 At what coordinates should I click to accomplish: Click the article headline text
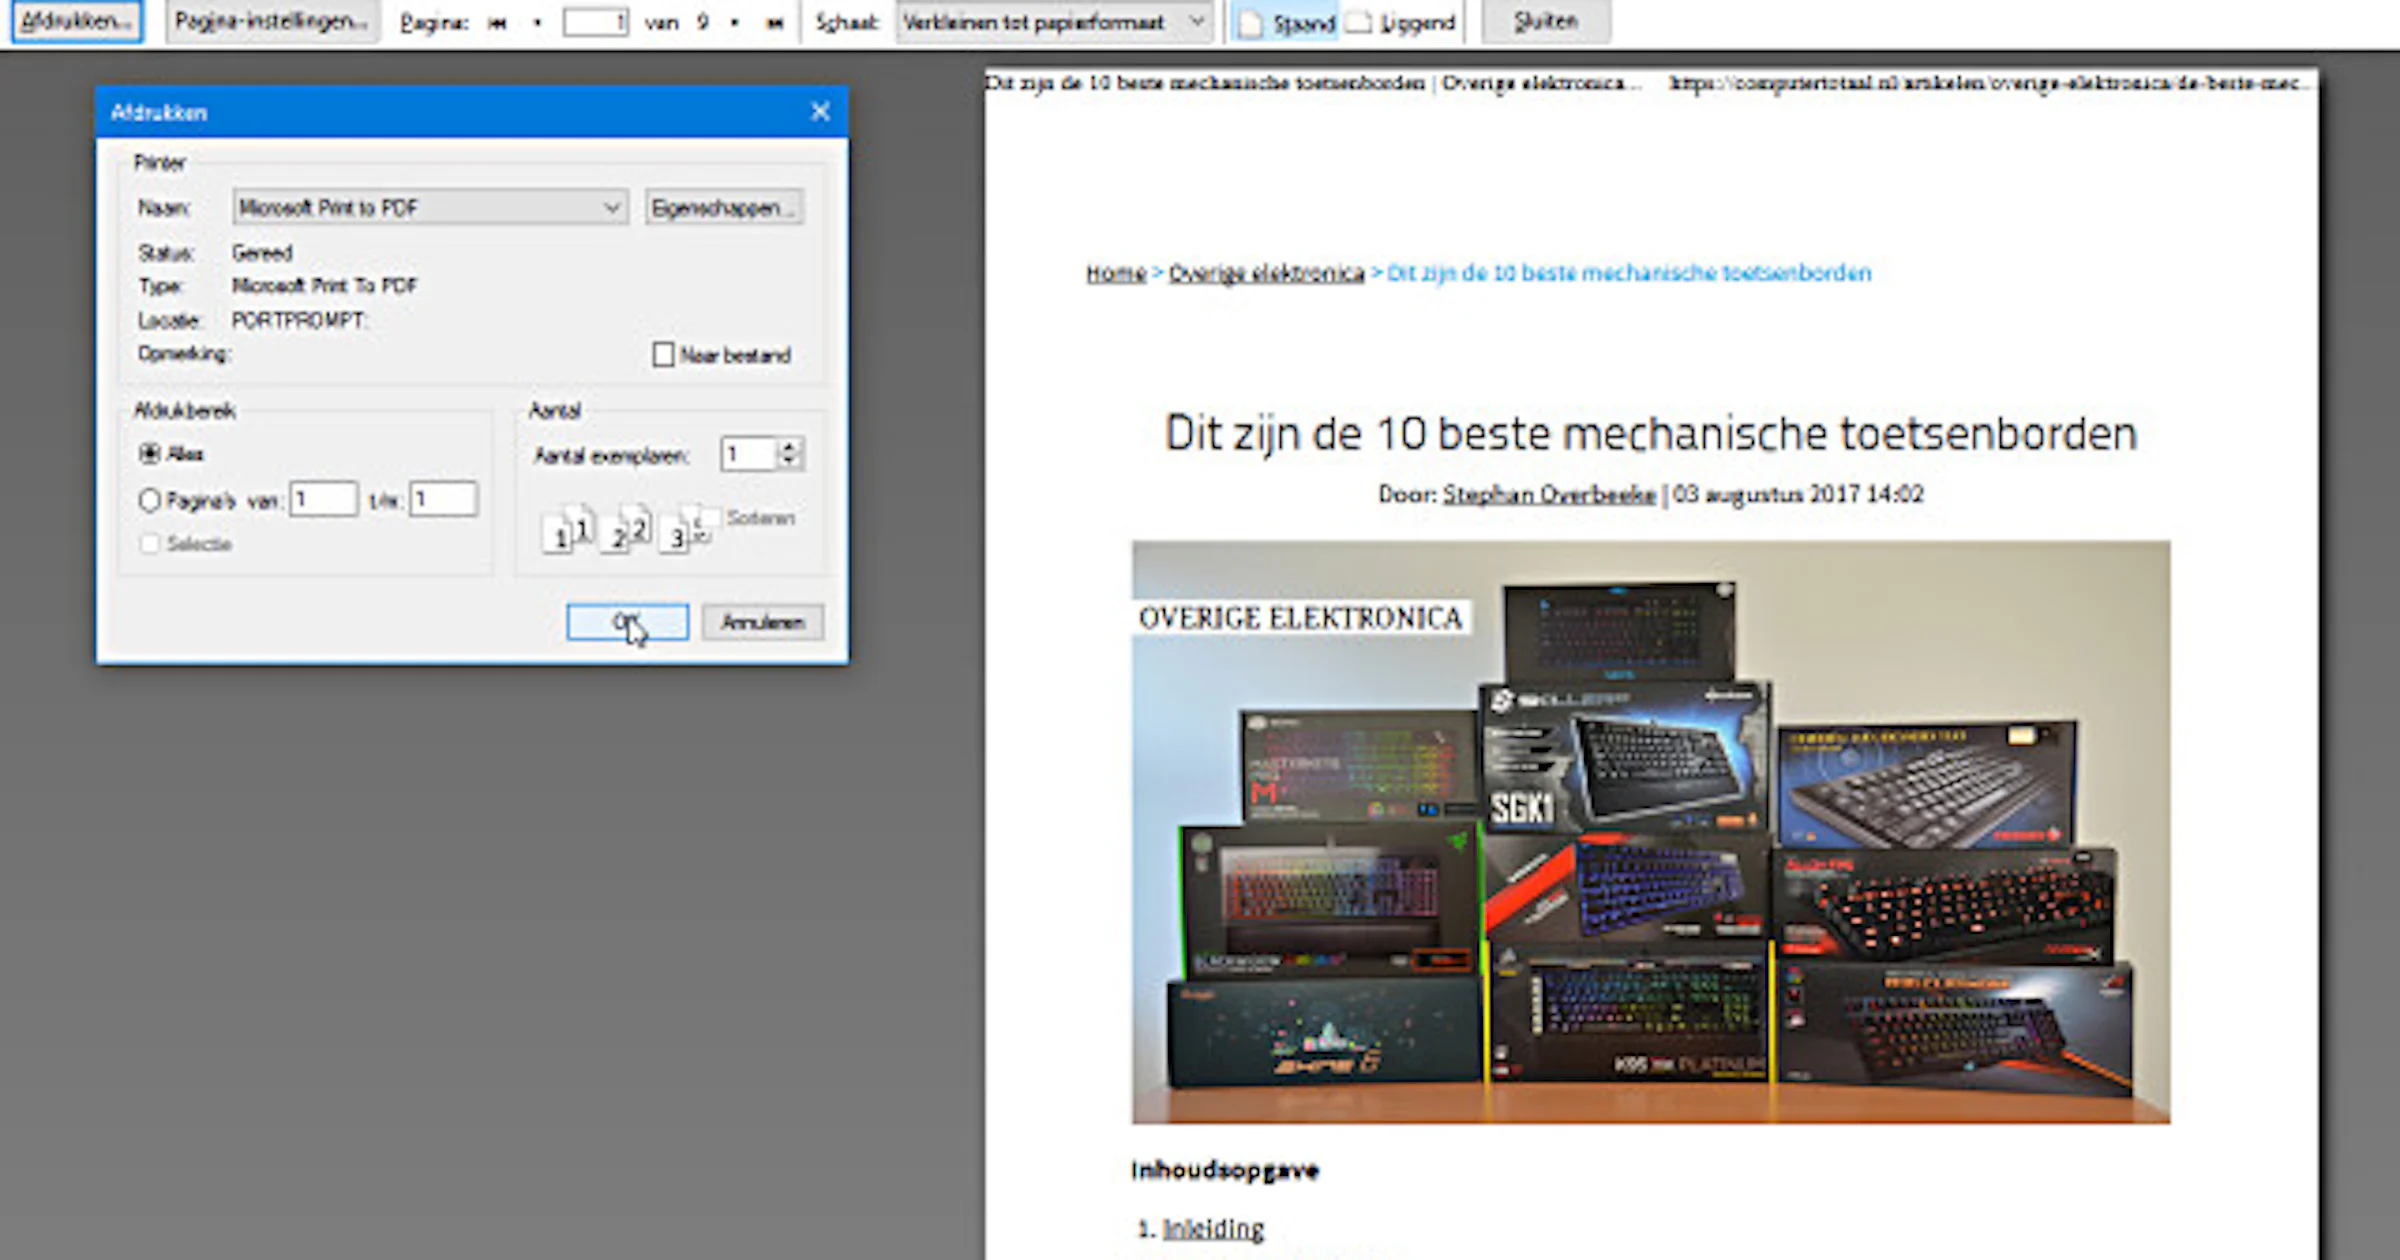[1651, 434]
